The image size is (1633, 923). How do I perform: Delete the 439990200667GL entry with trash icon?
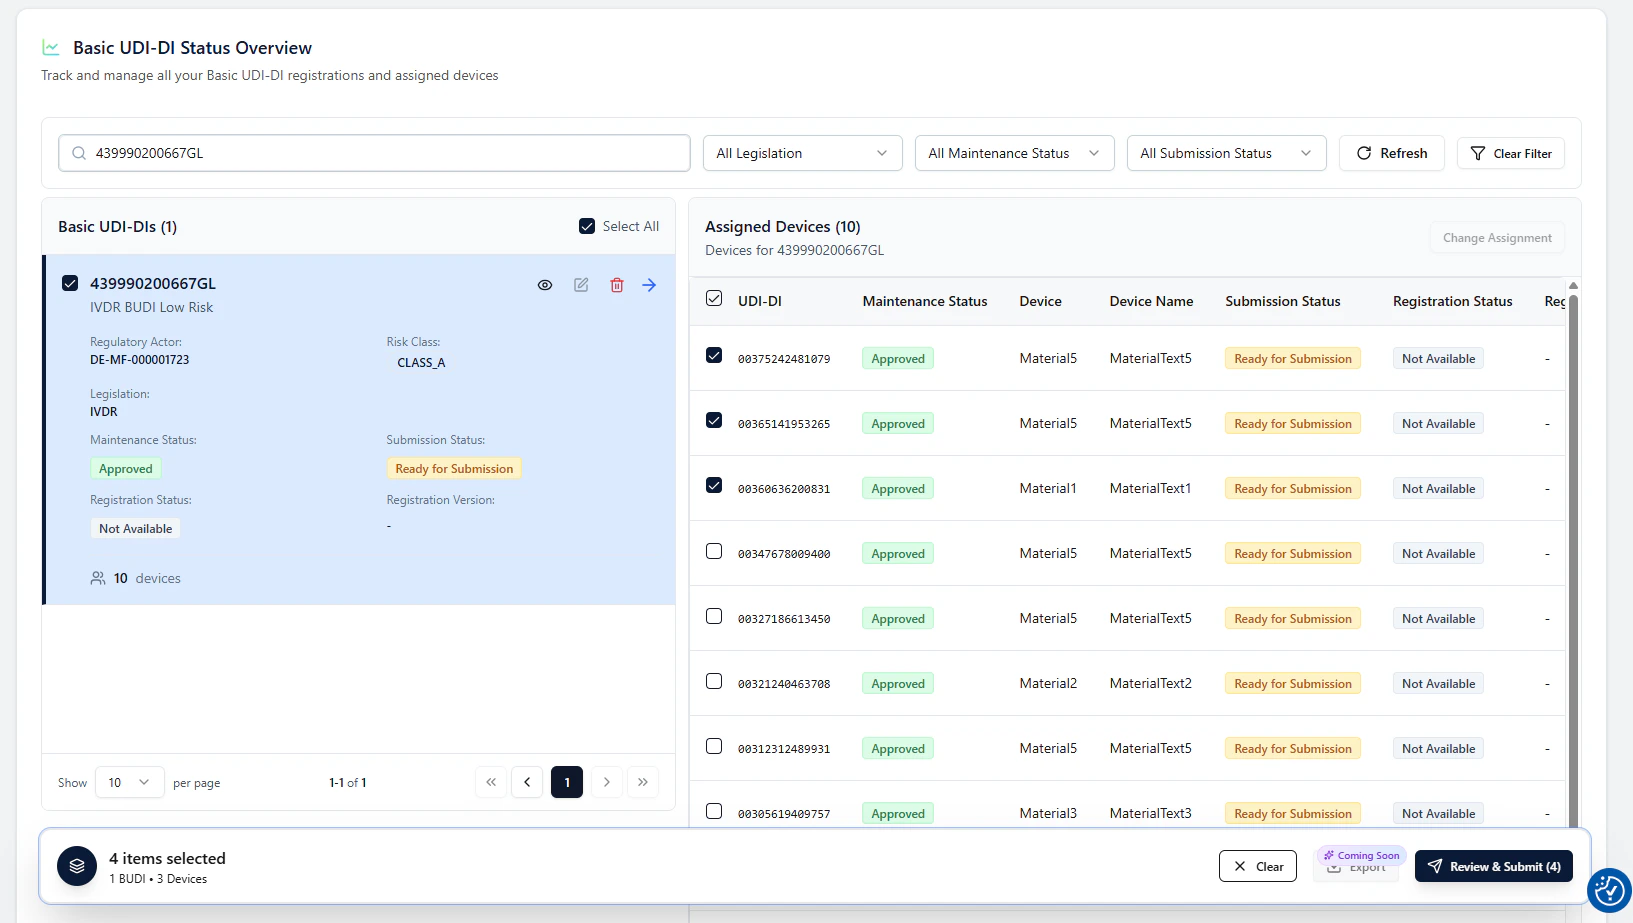point(617,285)
